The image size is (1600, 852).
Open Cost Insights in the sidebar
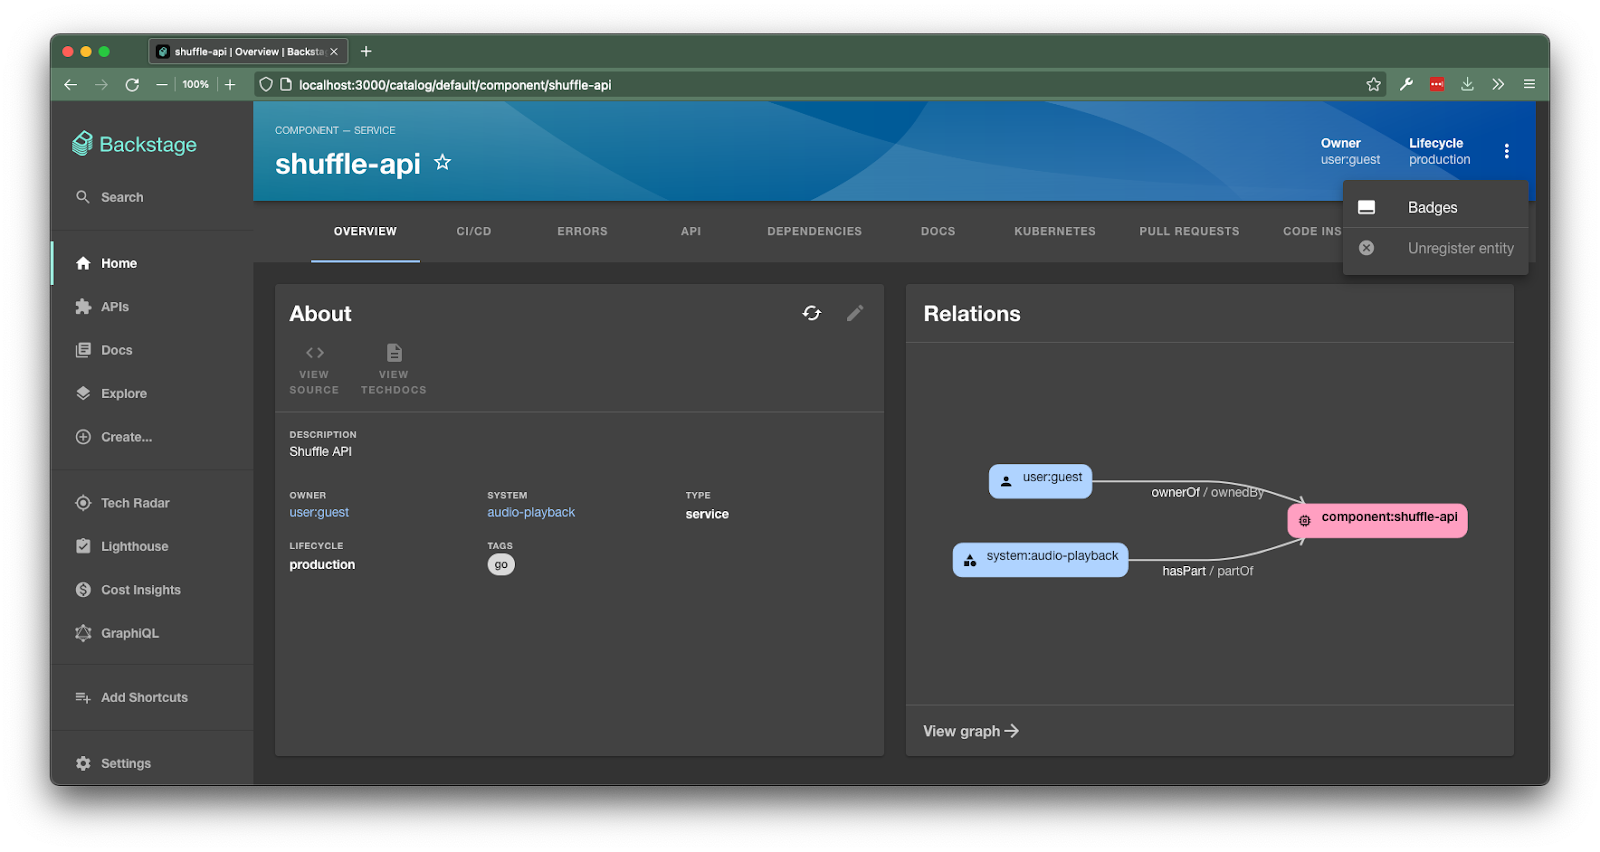[141, 590]
